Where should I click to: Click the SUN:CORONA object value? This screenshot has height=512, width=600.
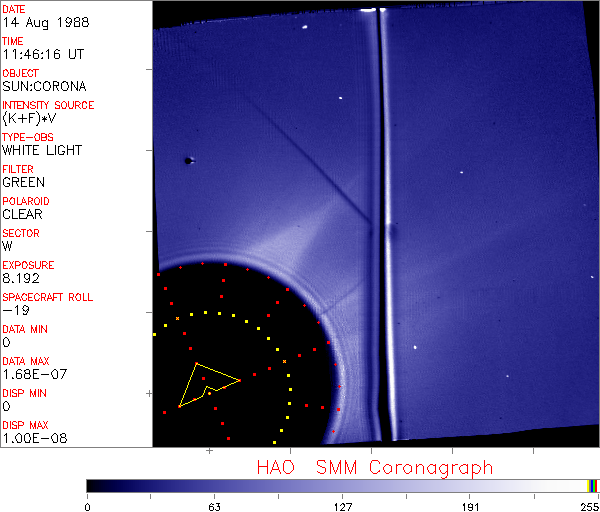[x=44, y=86]
